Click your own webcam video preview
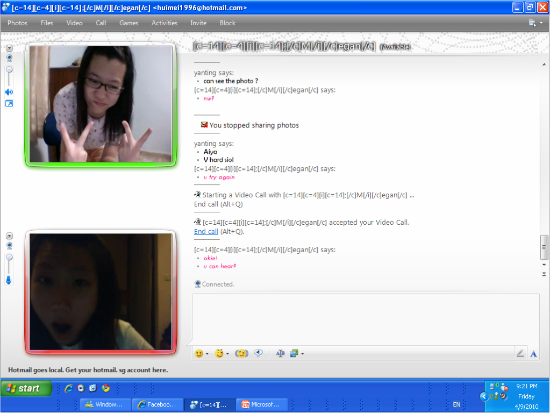 coord(101,292)
